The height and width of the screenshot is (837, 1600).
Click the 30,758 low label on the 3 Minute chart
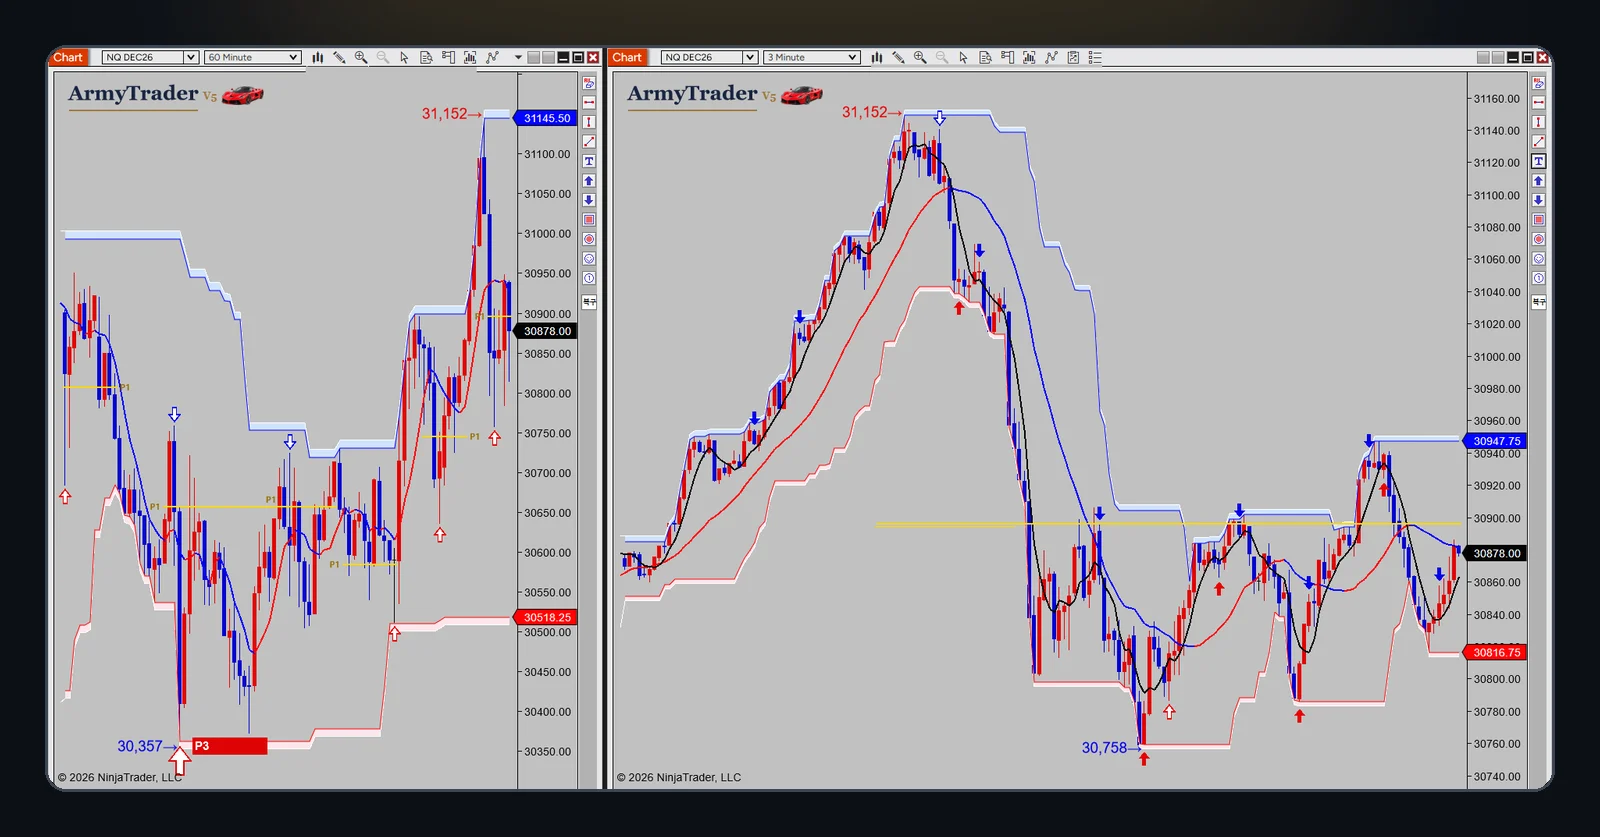pyautogui.click(x=1104, y=748)
